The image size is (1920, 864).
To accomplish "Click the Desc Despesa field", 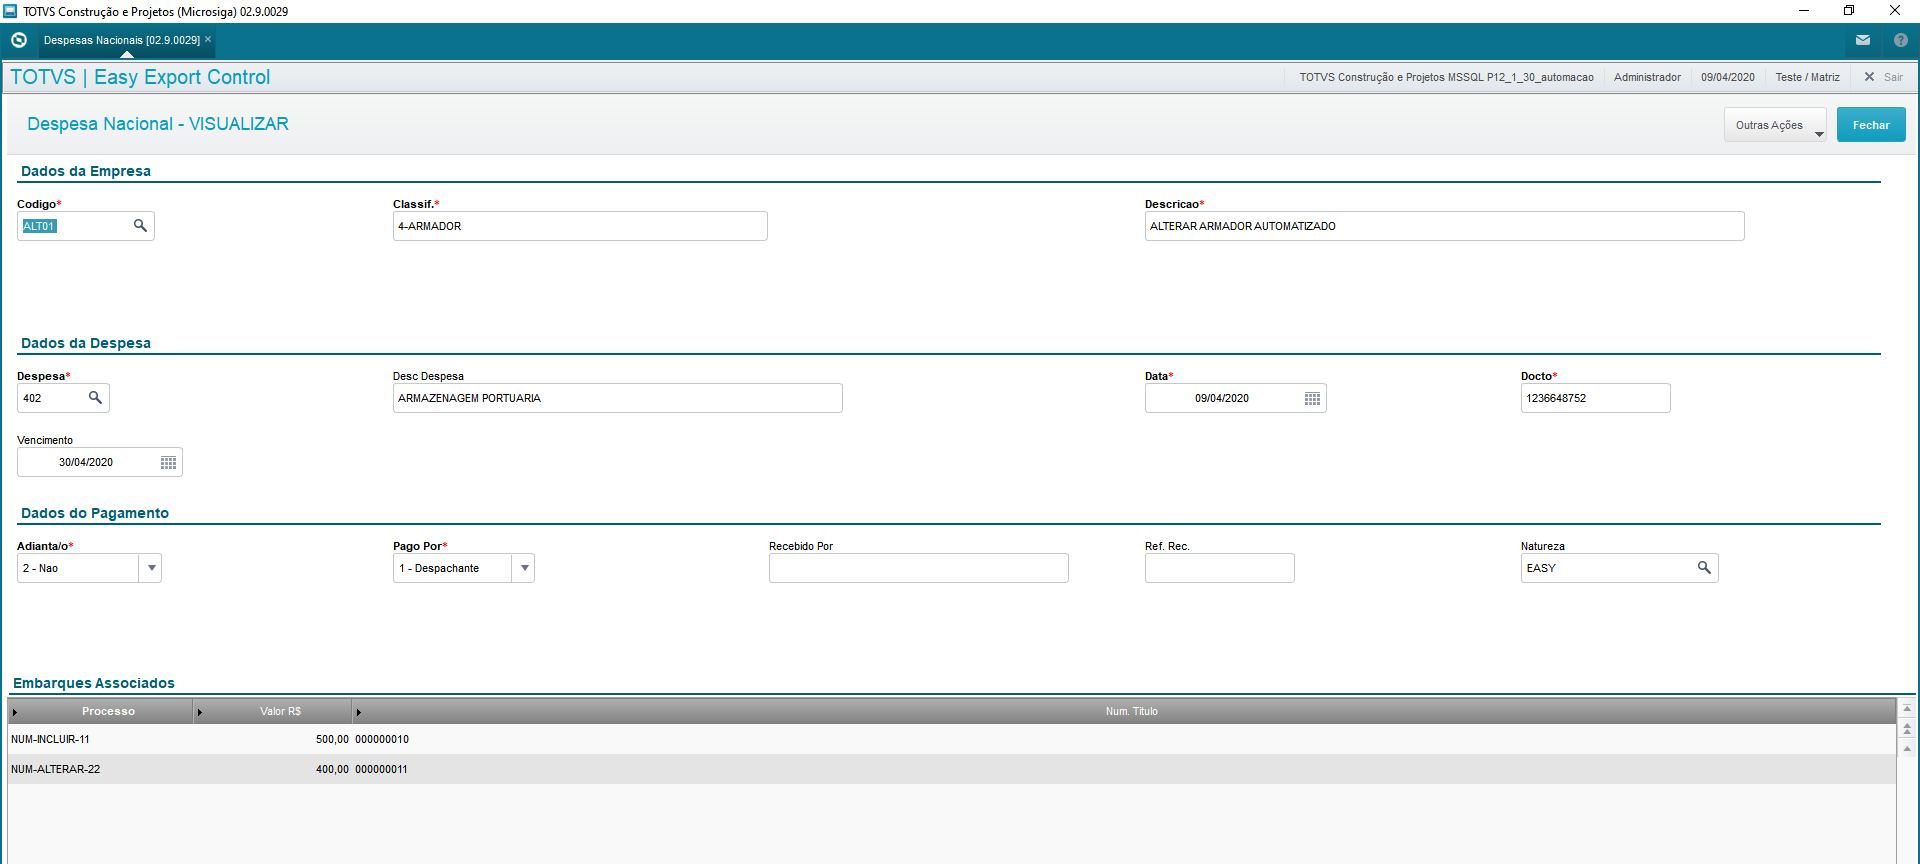I will (x=617, y=398).
